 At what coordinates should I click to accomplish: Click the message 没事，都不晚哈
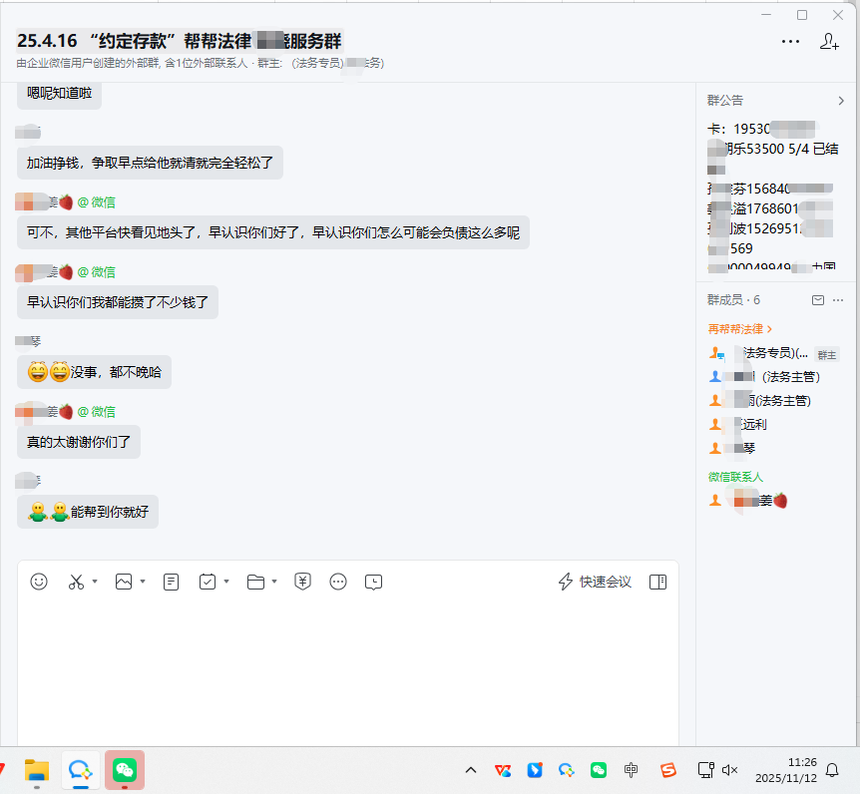tap(94, 372)
